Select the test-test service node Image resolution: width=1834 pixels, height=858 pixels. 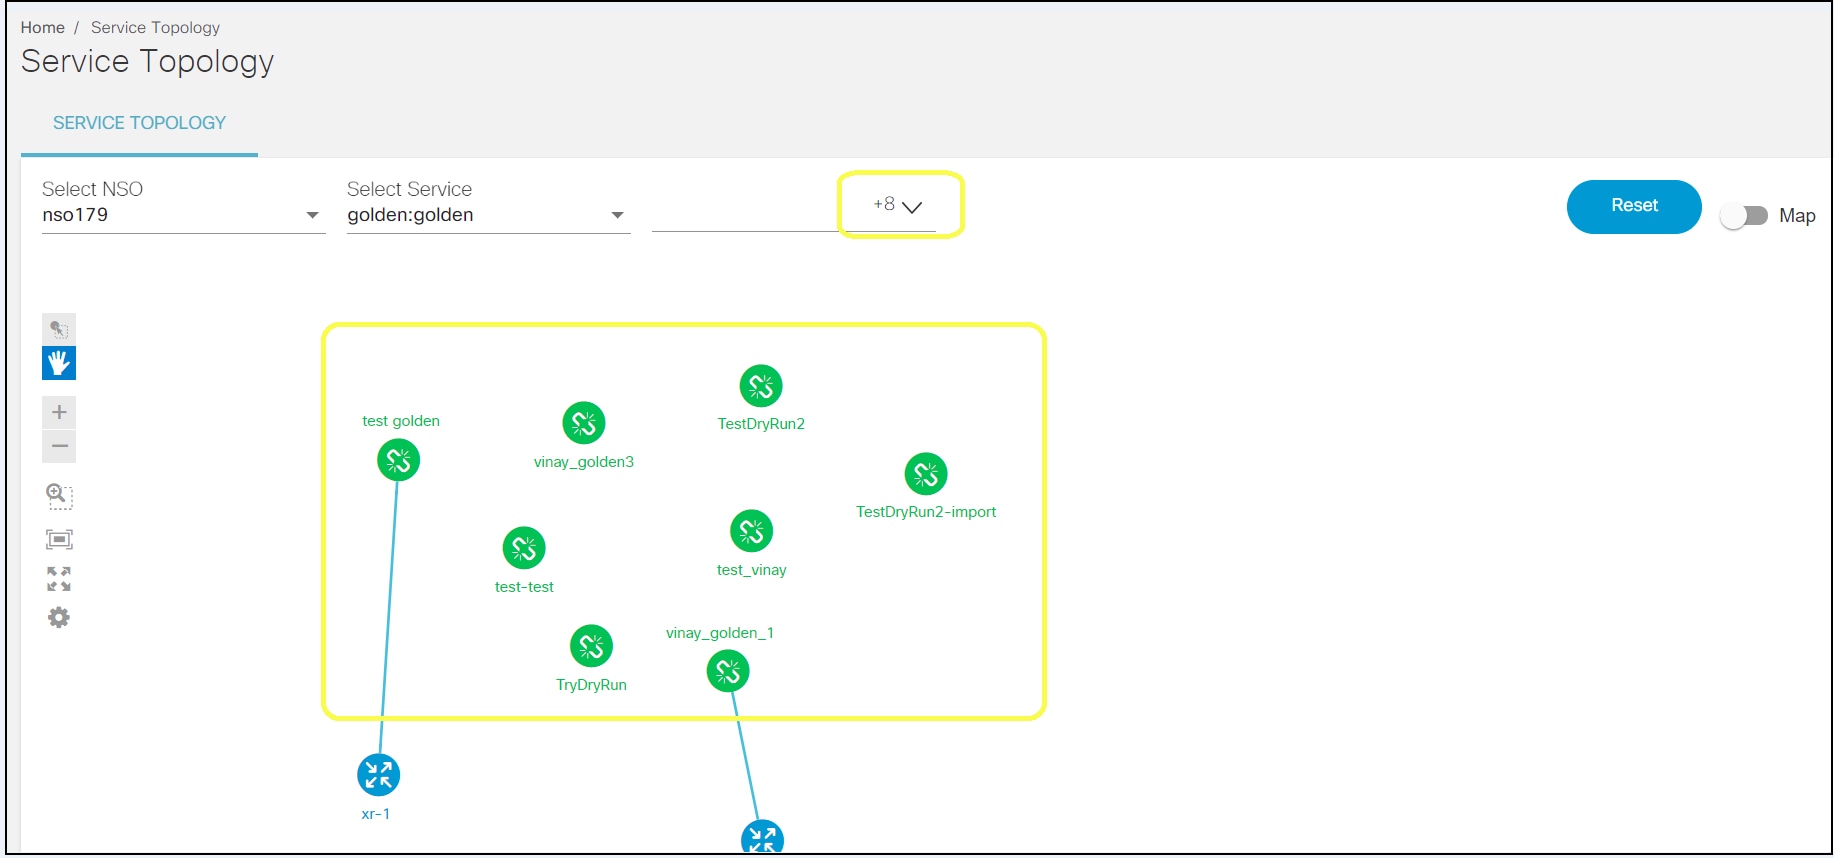tap(524, 548)
